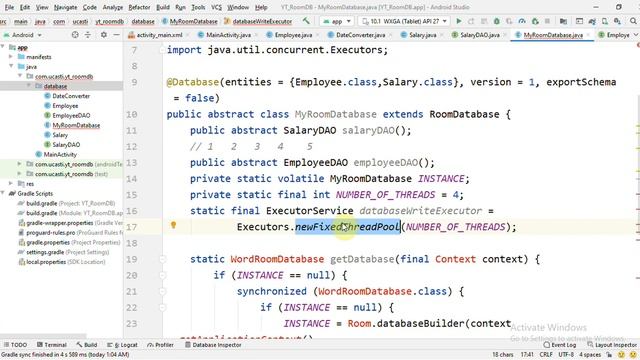Expand the res folder

click(x=11, y=184)
